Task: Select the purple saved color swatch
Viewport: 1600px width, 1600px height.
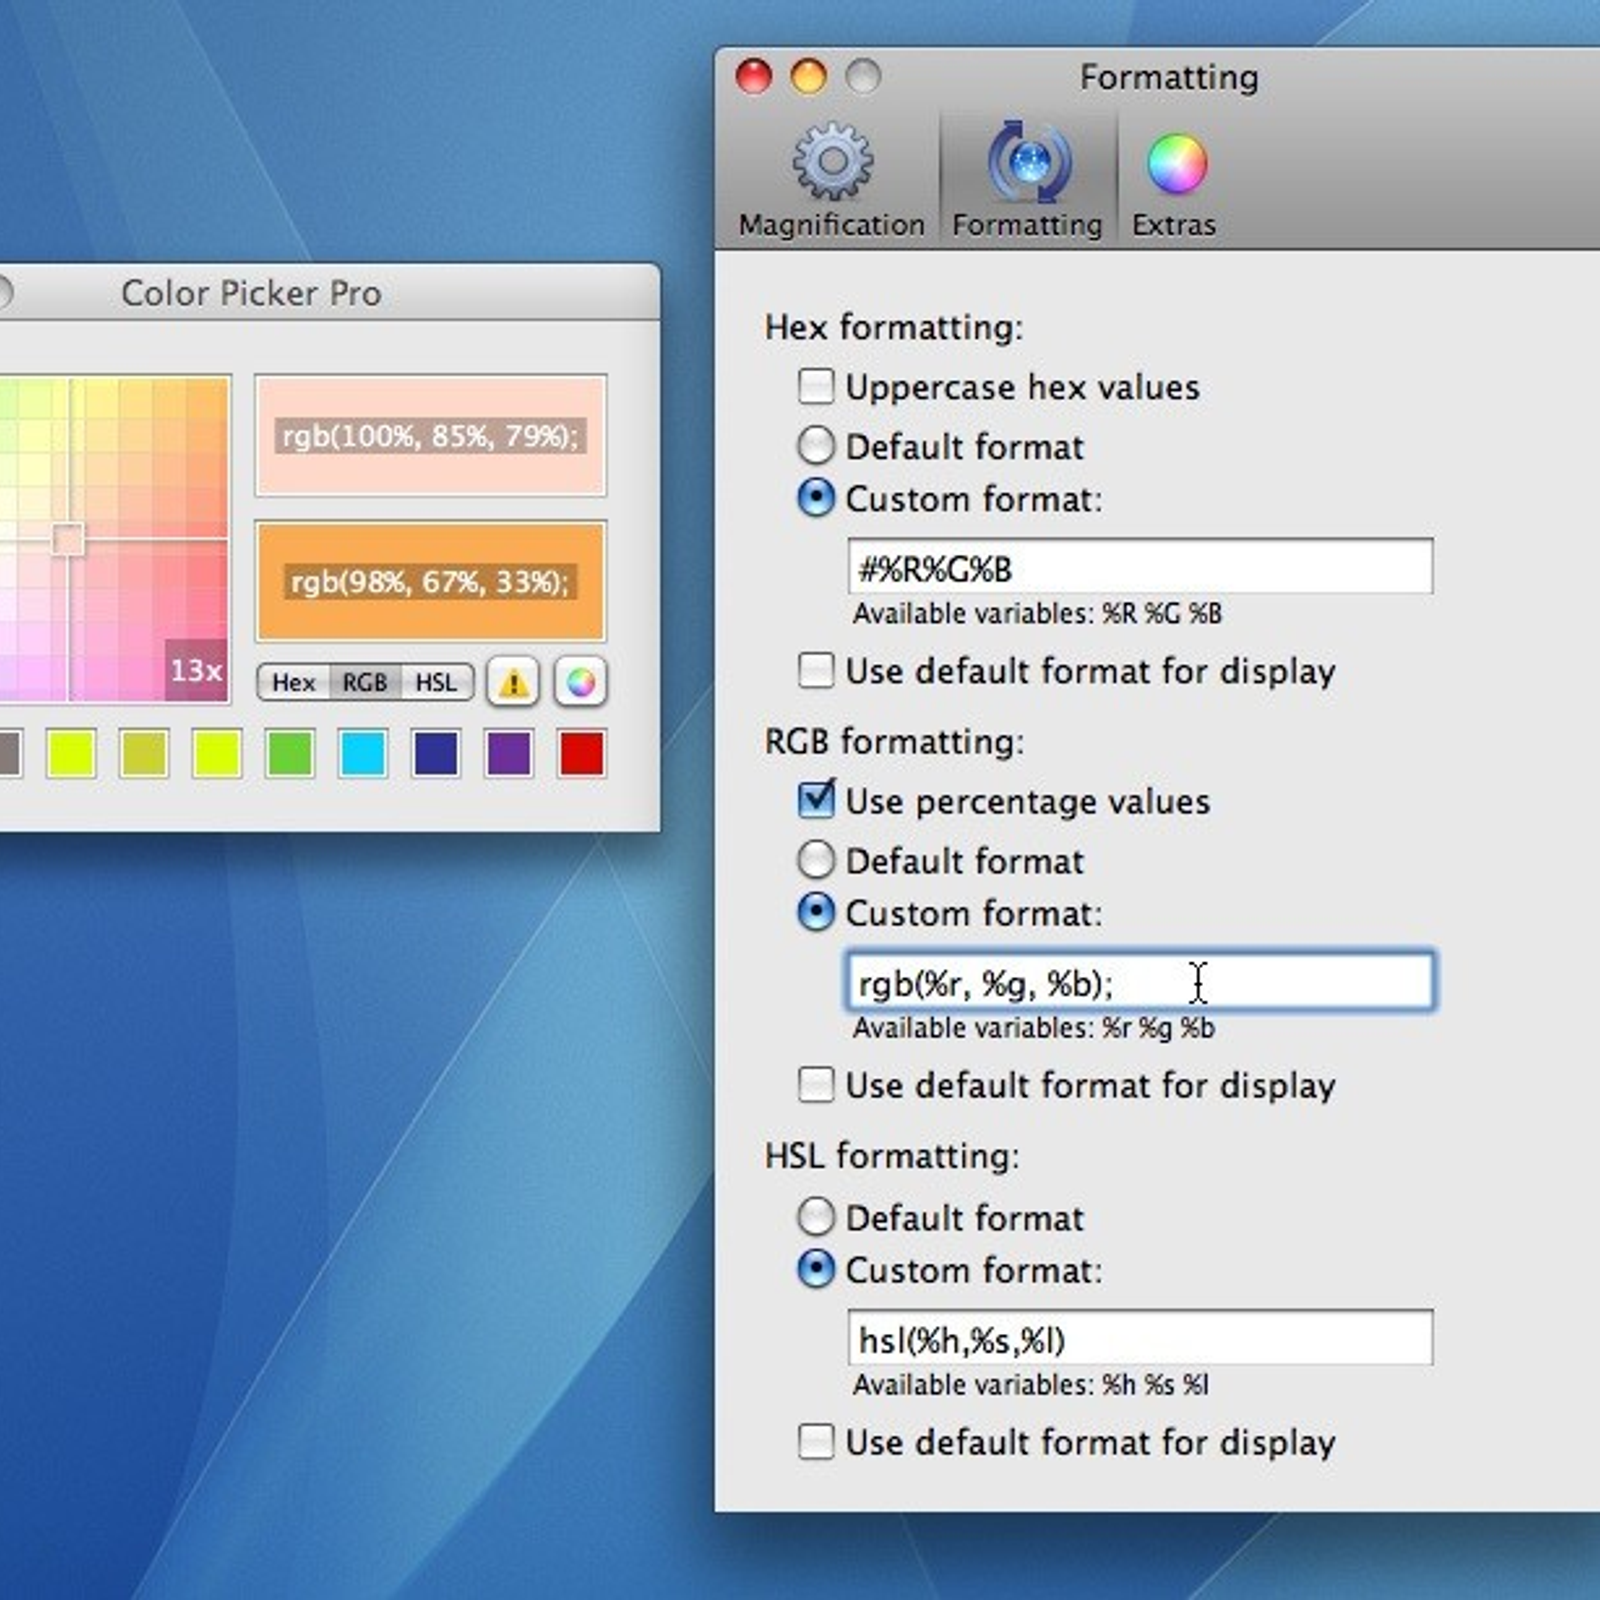Action: click(x=508, y=753)
